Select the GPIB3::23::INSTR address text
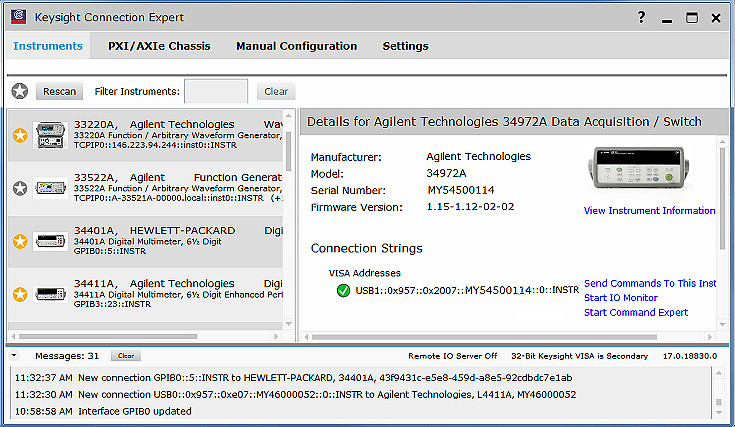Image resolution: width=735 pixels, height=427 pixels. pos(112,304)
